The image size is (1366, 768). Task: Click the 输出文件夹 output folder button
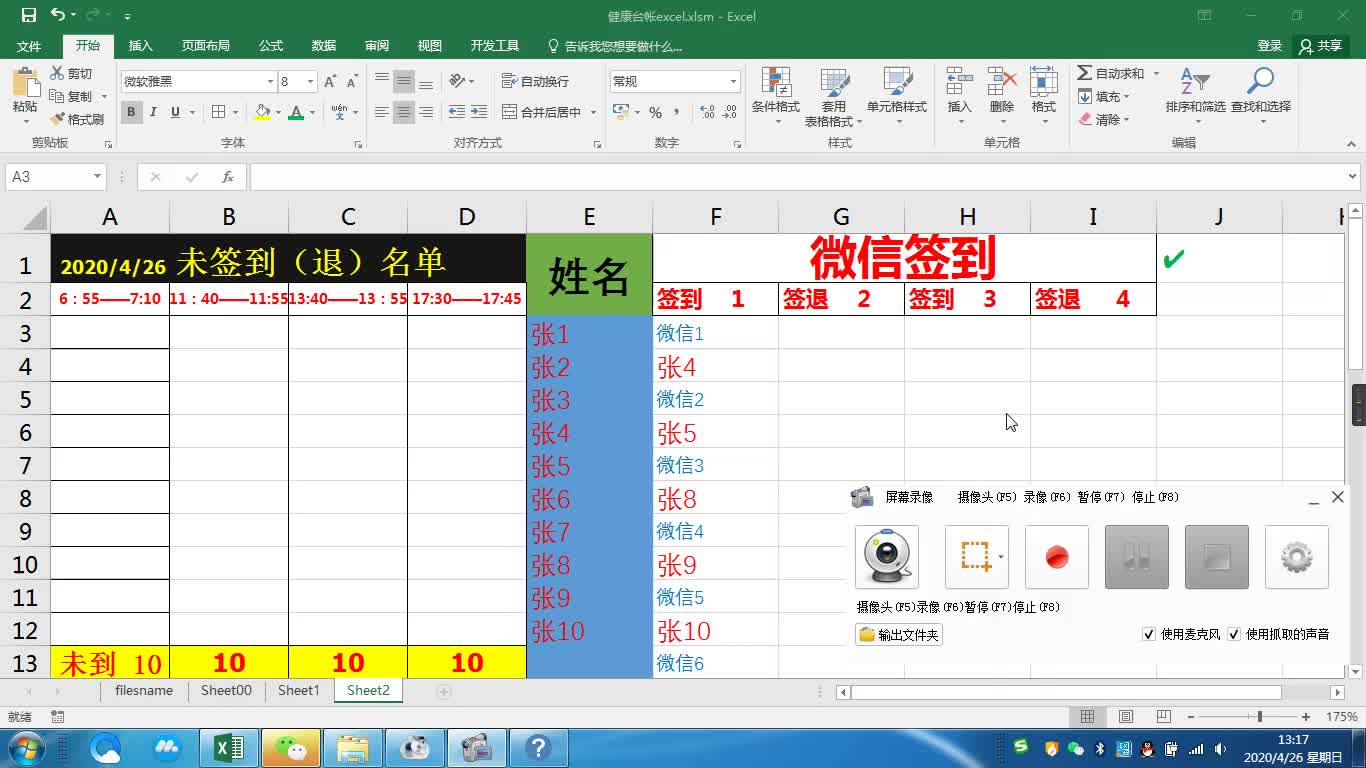(897, 635)
